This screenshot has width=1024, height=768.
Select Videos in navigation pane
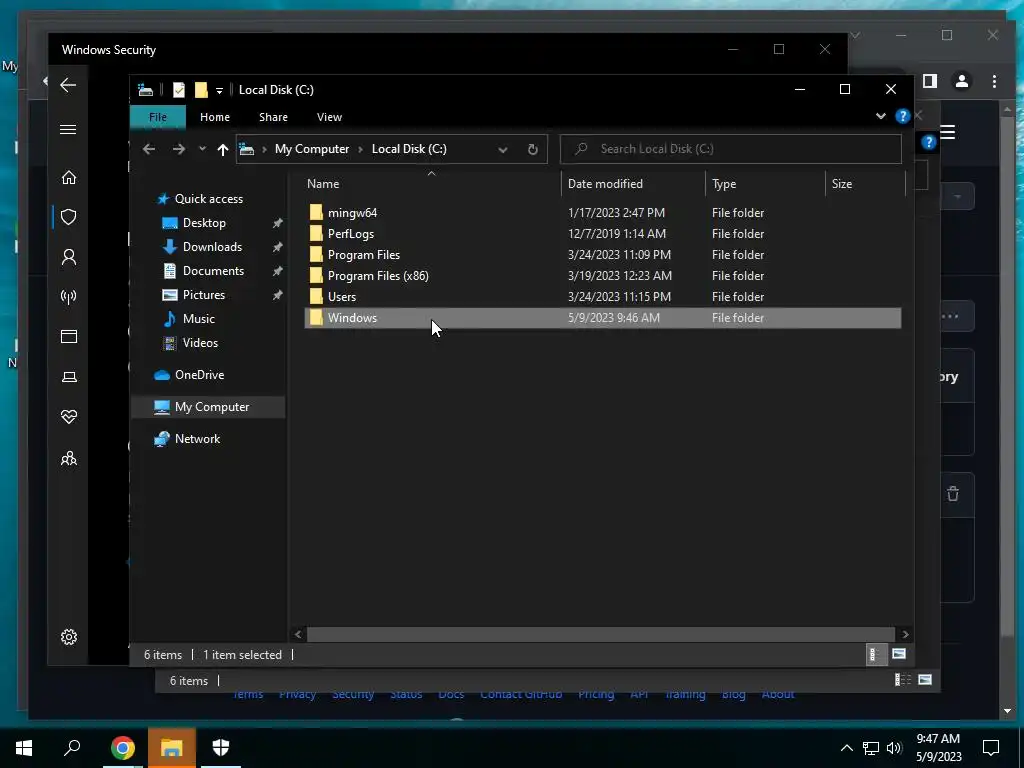pos(200,343)
